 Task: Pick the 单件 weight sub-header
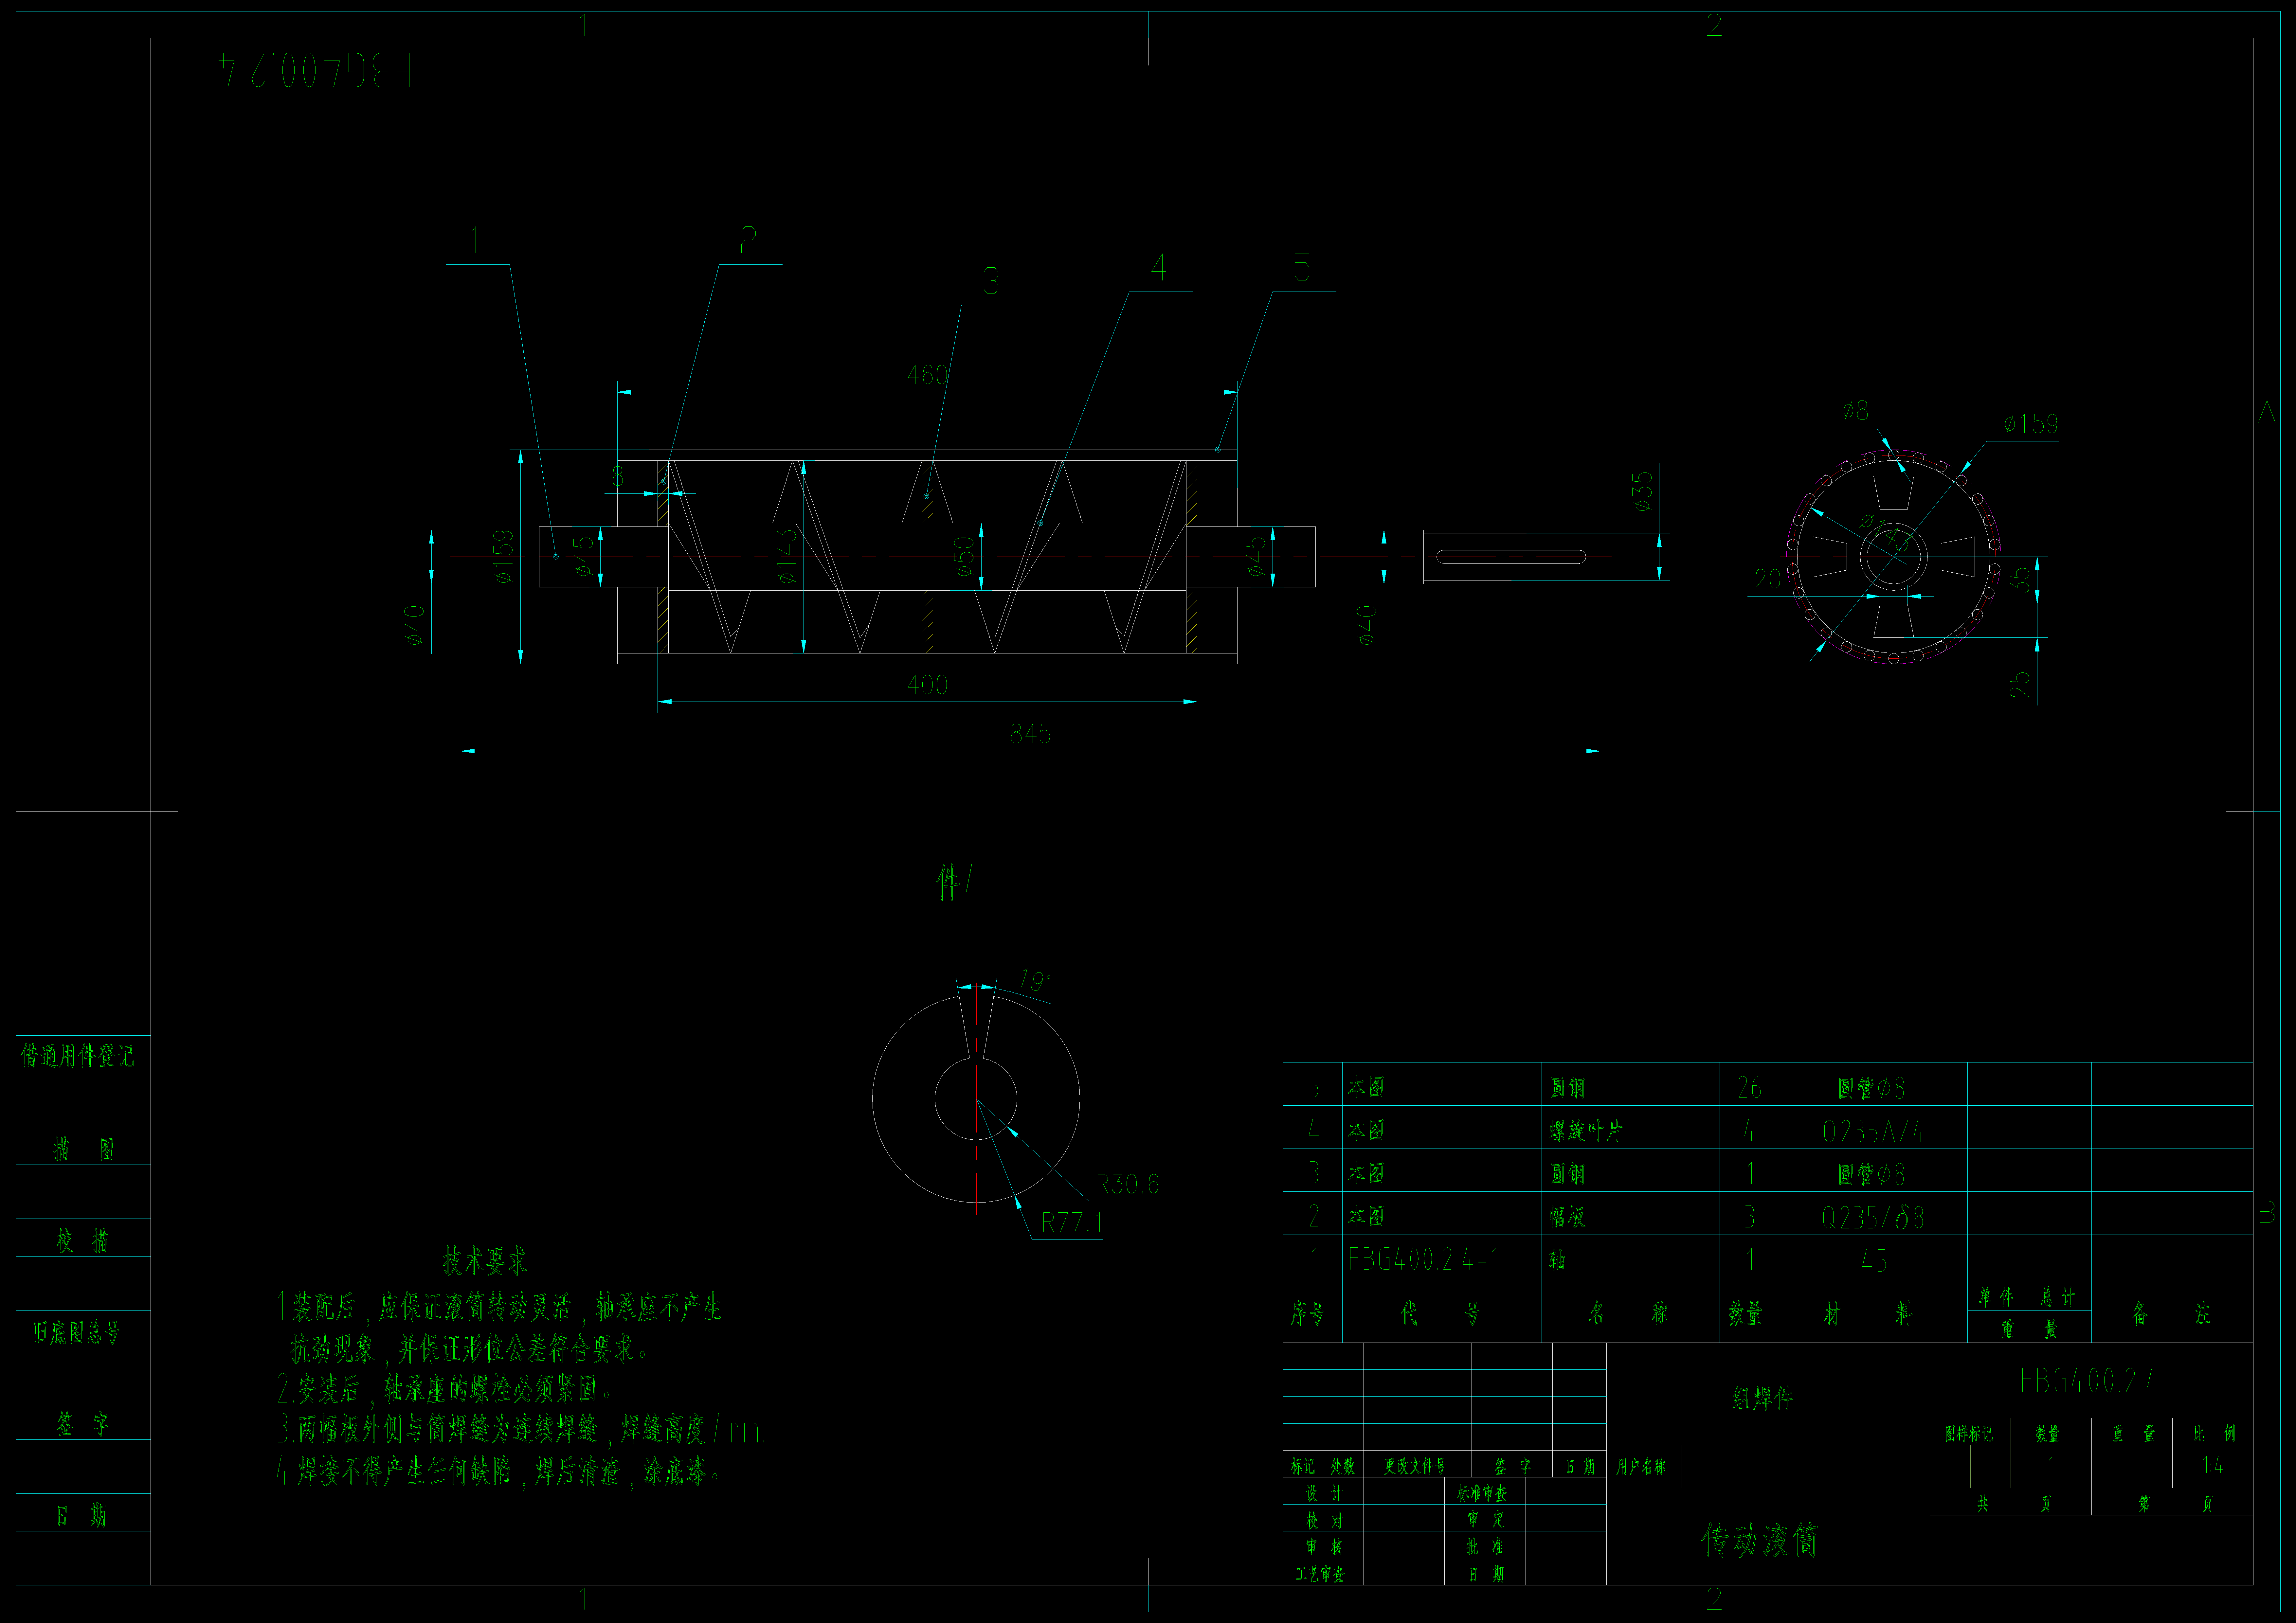click(1996, 1297)
